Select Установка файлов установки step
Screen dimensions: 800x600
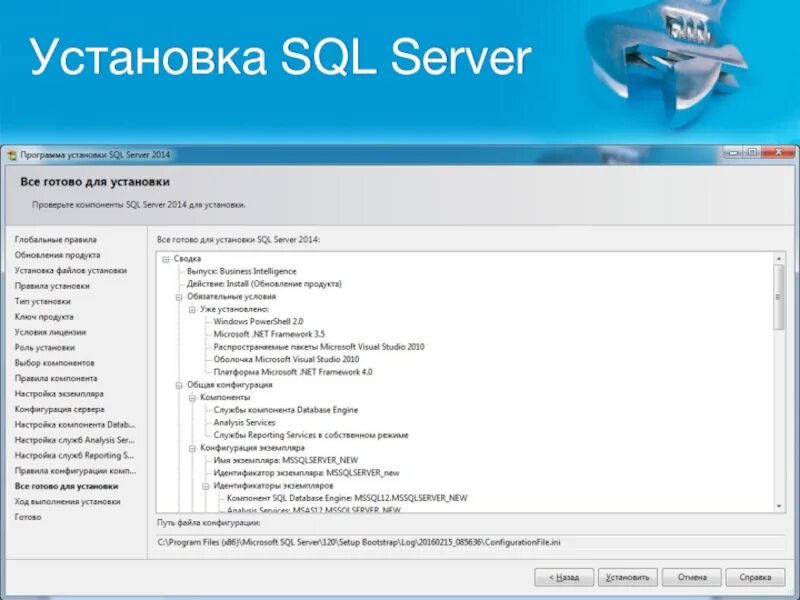coord(70,270)
